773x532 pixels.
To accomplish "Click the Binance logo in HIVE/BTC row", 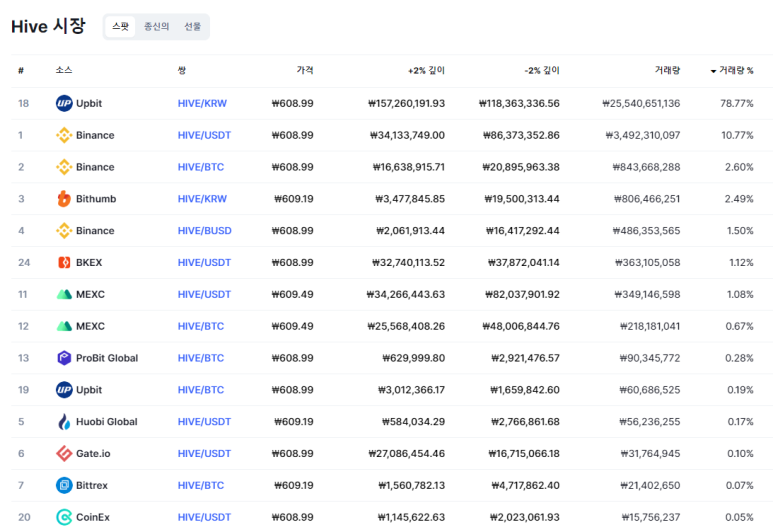I will 64,167.
